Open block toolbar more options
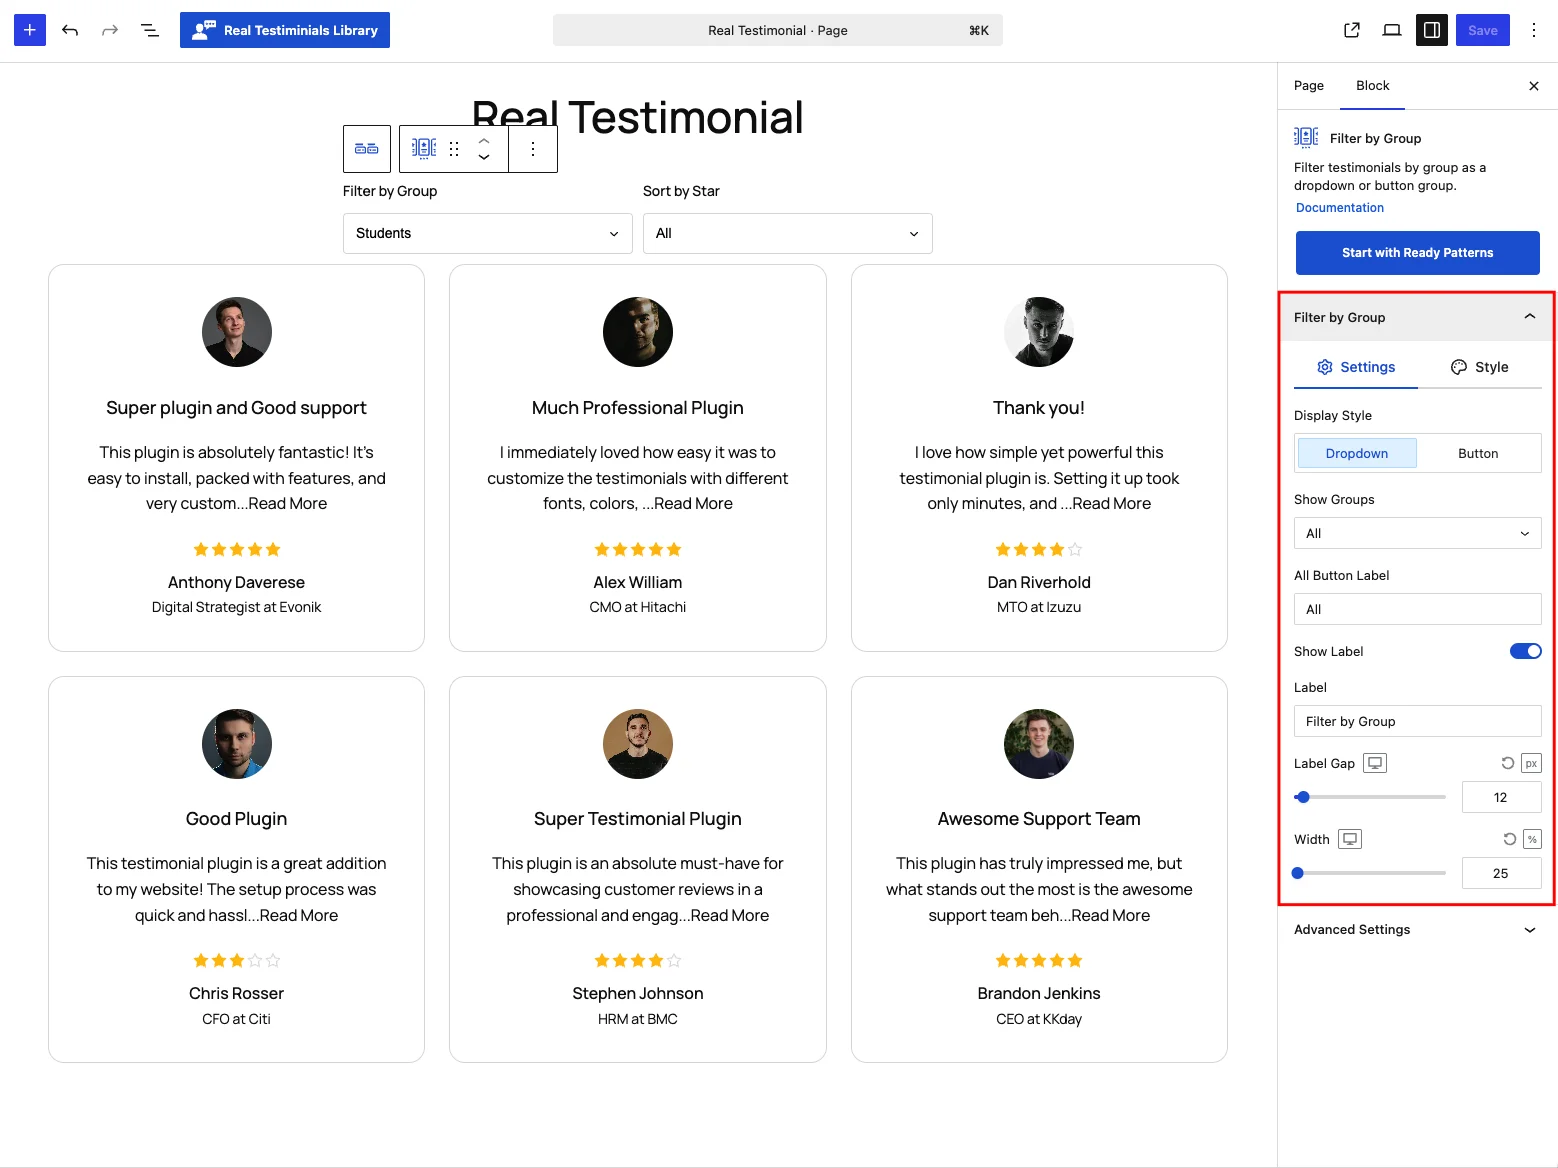The width and height of the screenshot is (1558, 1168). pos(533,149)
